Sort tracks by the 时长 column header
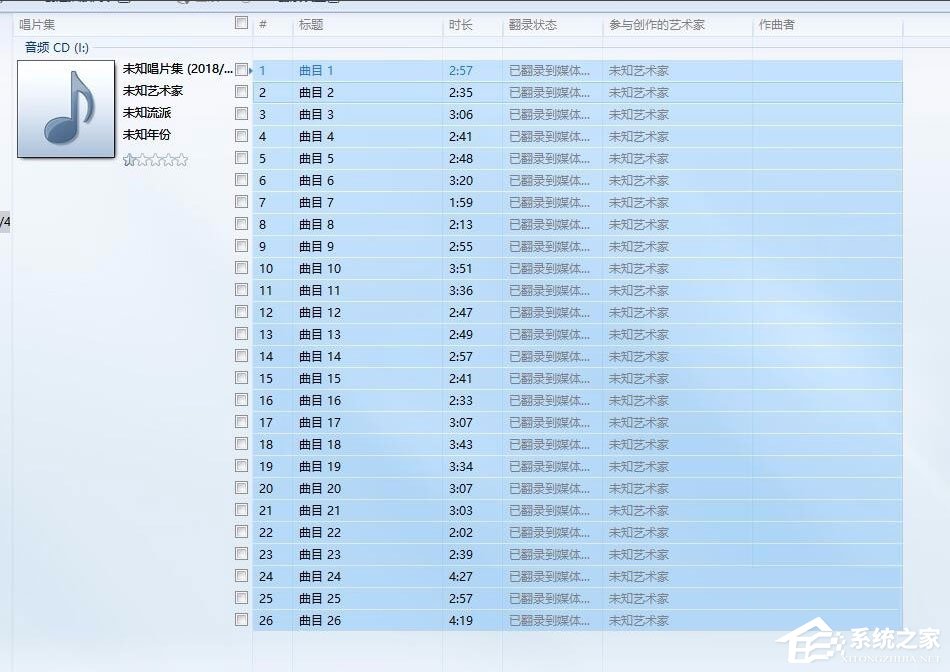This screenshot has width=950, height=672. (x=462, y=24)
